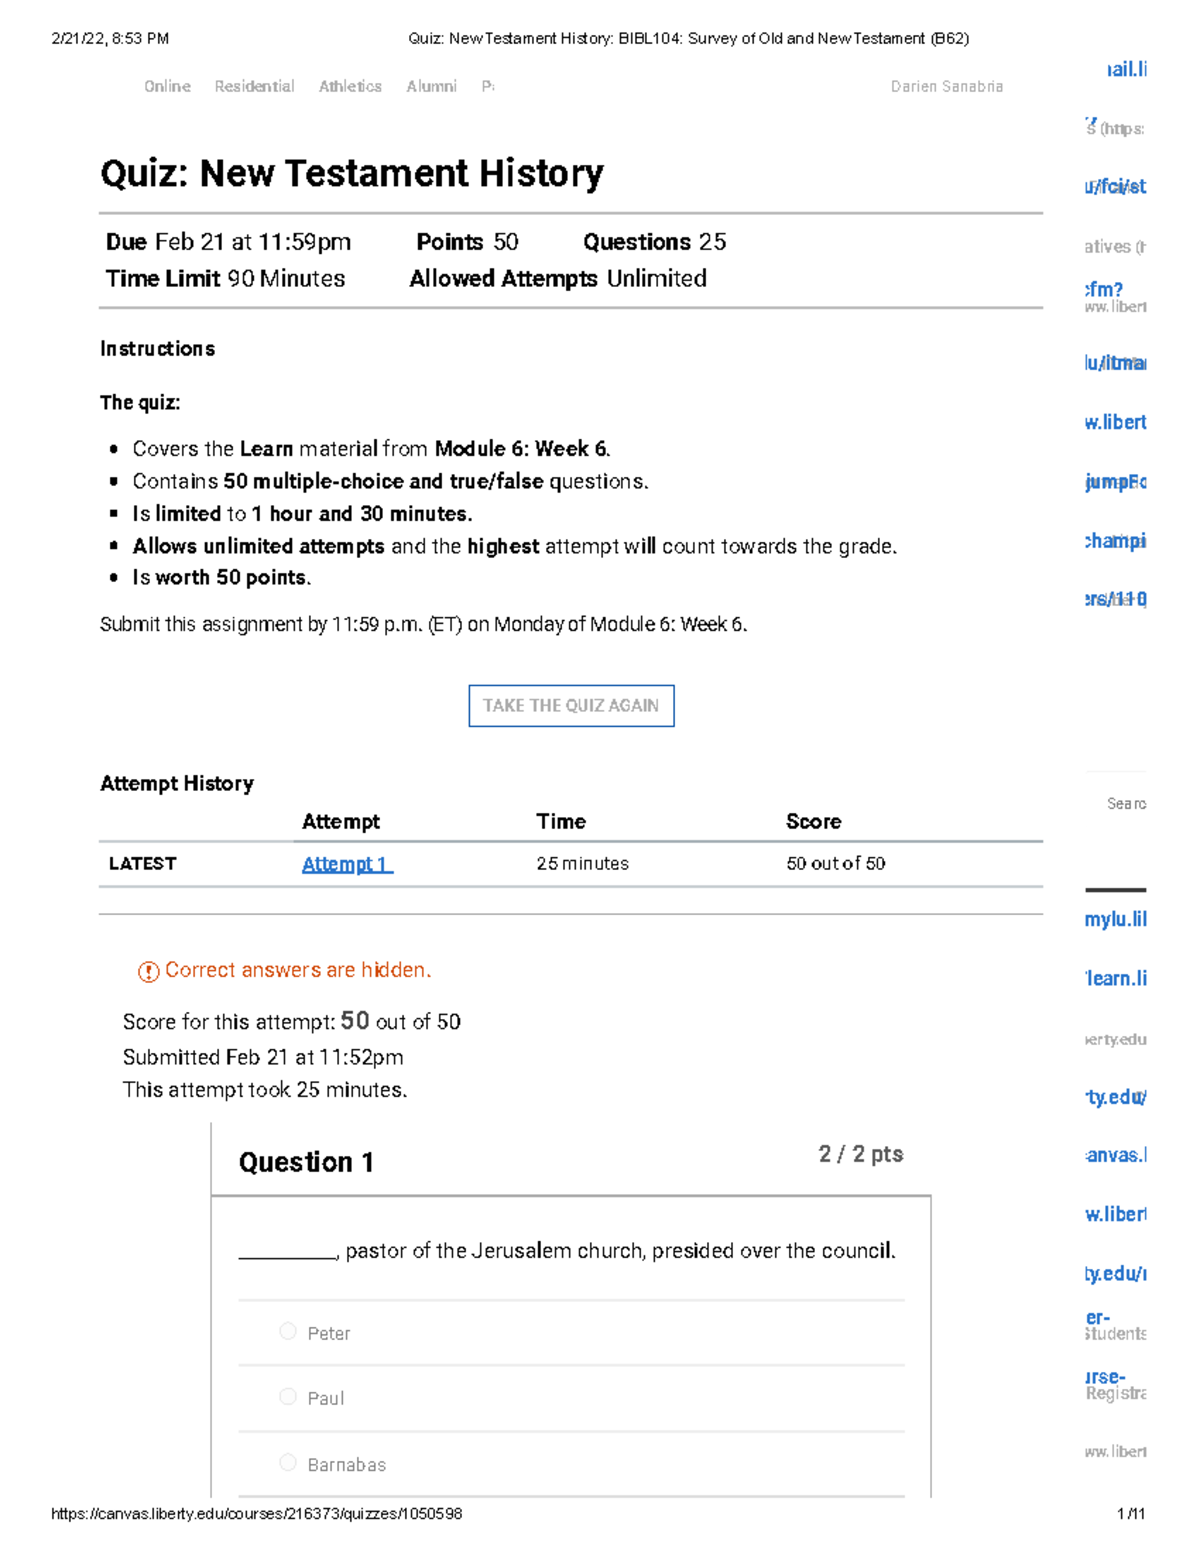The image size is (1200, 1553).
Task: Choose the Barnabas radio button
Action: (x=288, y=1462)
